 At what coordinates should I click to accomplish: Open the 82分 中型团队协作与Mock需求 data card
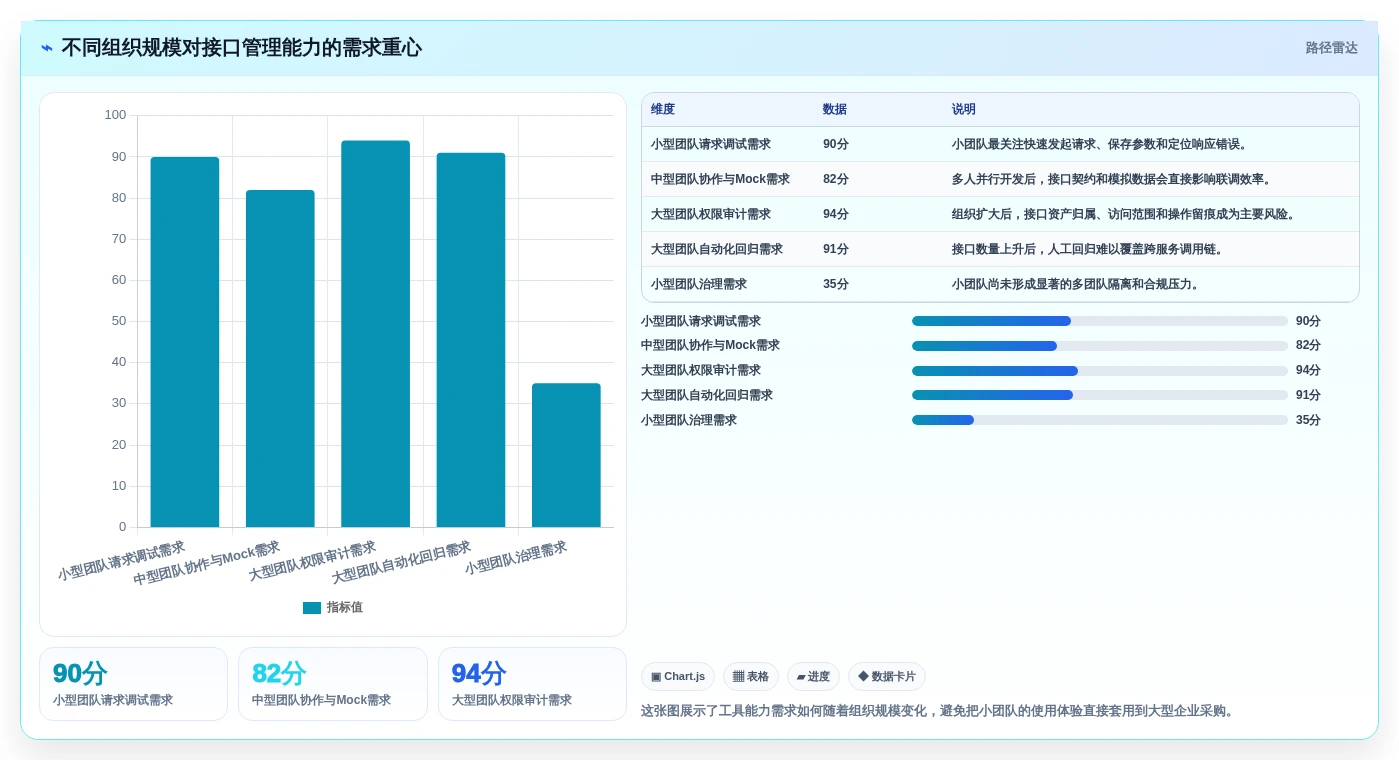(x=333, y=684)
